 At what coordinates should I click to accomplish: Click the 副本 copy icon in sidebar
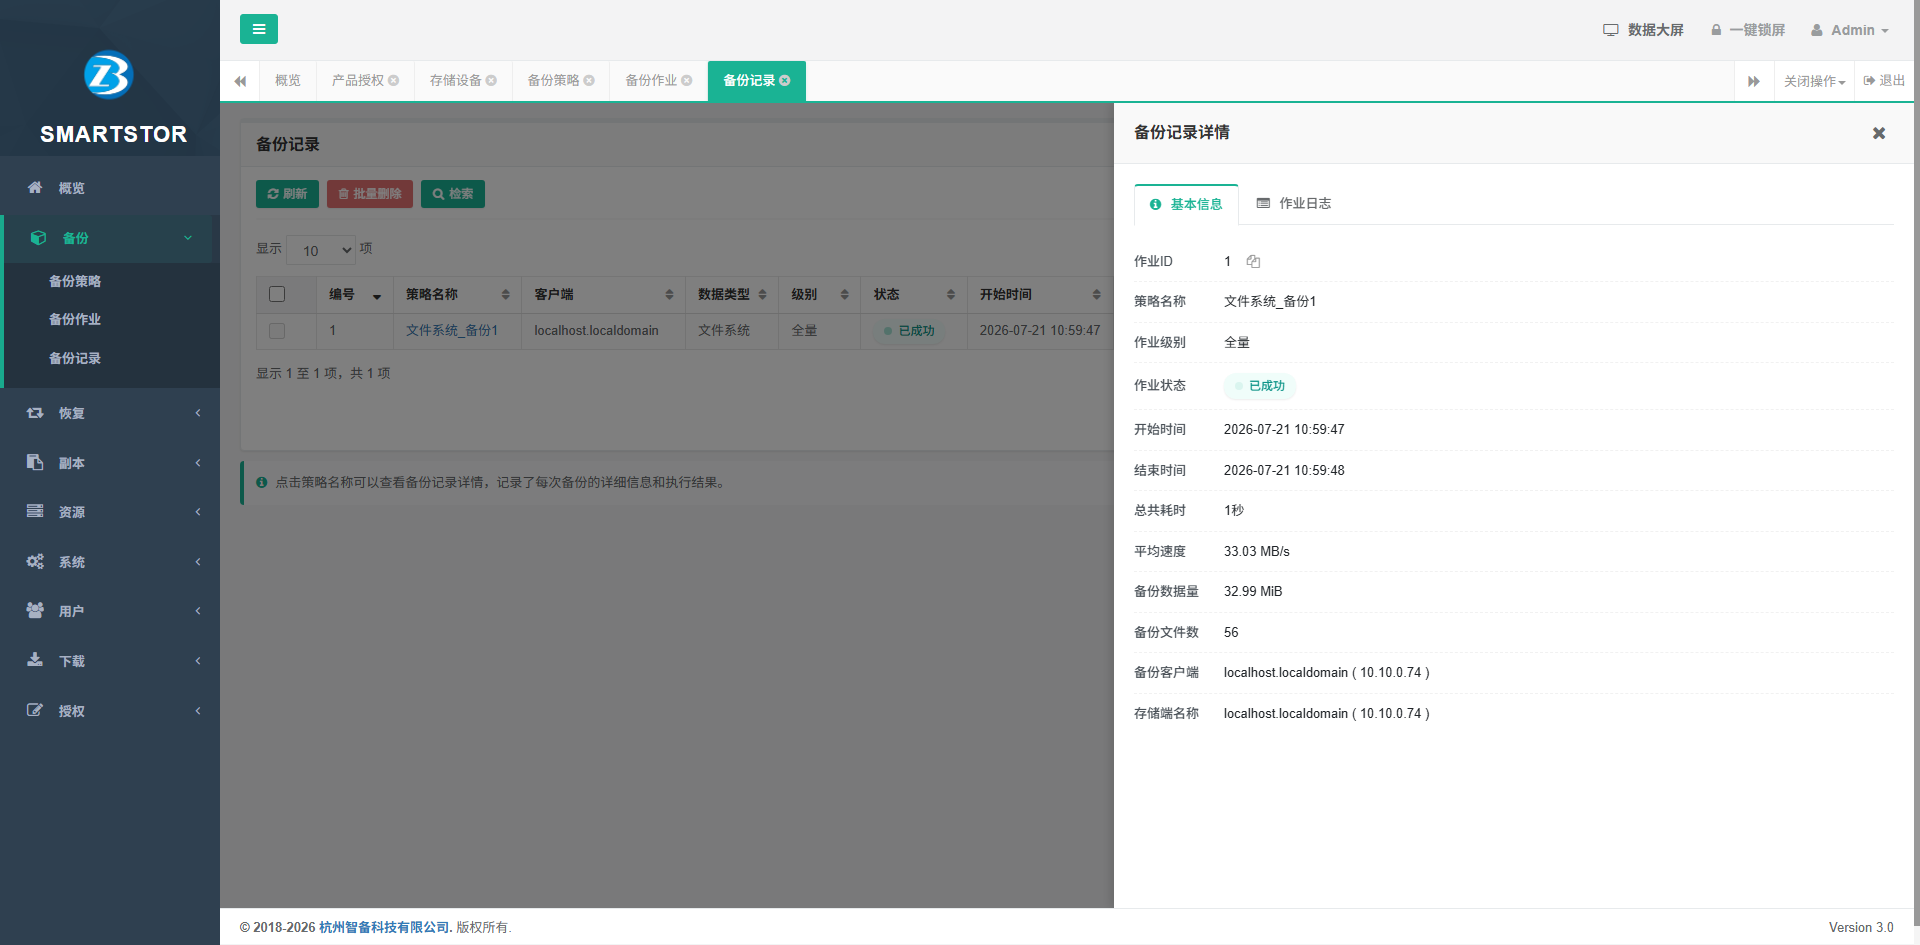(x=35, y=462)
